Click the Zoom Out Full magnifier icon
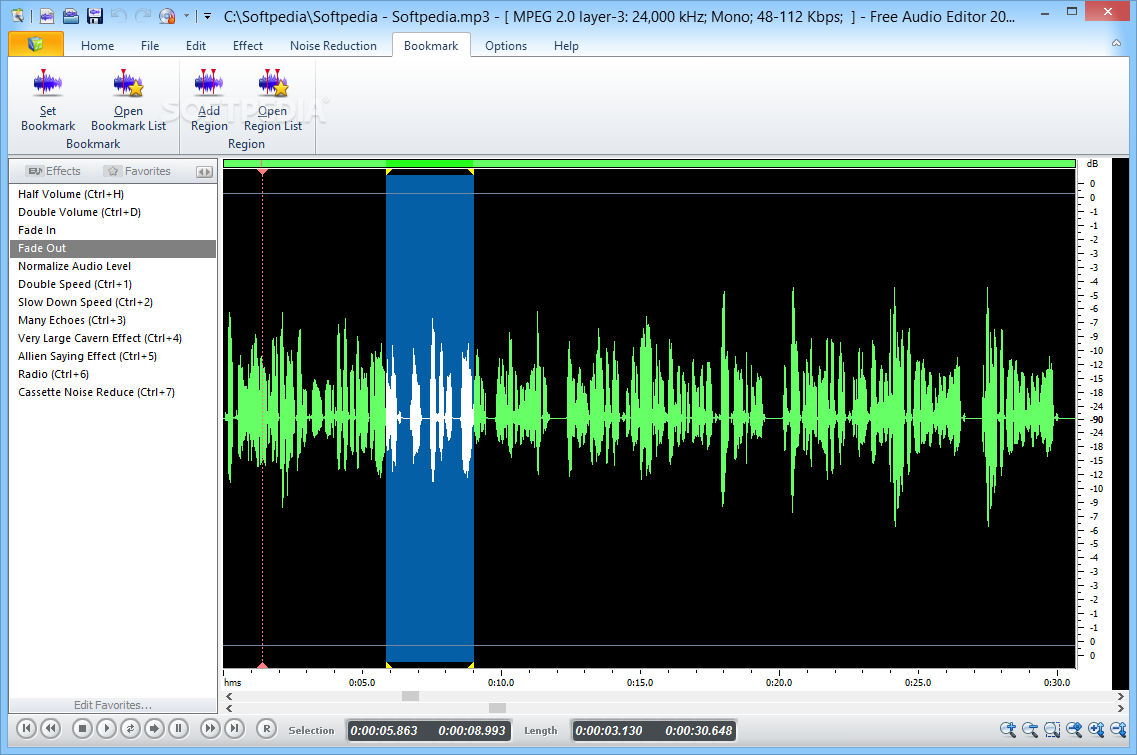1137x755 pixels. coord(1074,730)
